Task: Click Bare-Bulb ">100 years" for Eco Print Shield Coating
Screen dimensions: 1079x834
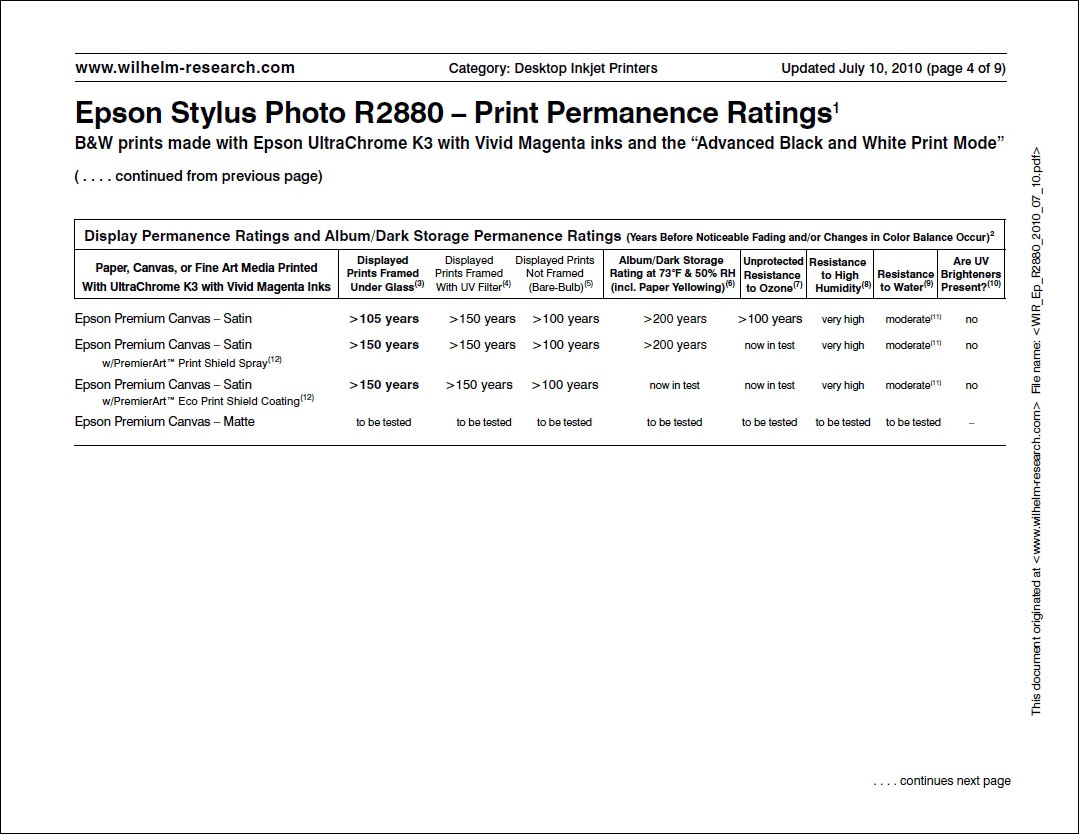Action: click(565, 385)
